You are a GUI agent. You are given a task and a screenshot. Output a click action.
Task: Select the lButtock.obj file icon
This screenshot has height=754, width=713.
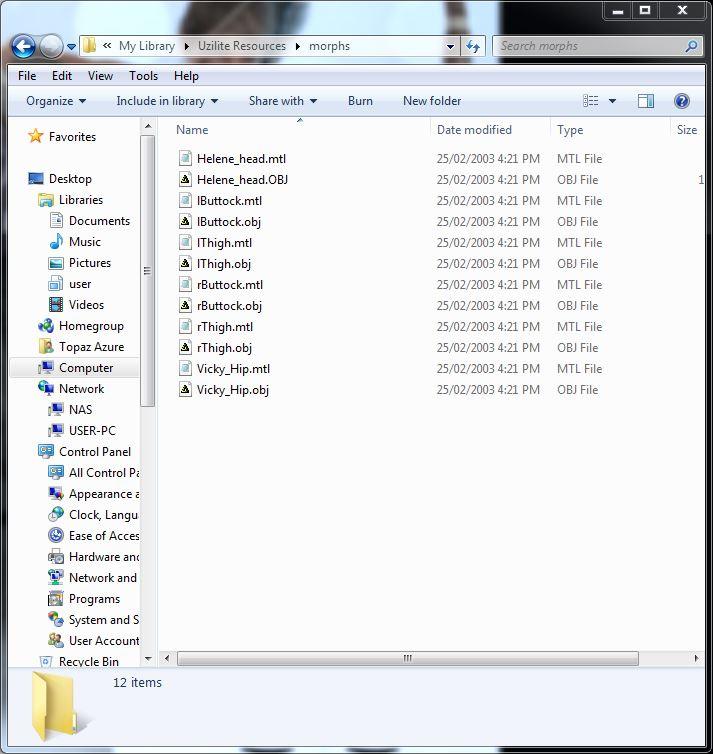[x=185, y=221]
